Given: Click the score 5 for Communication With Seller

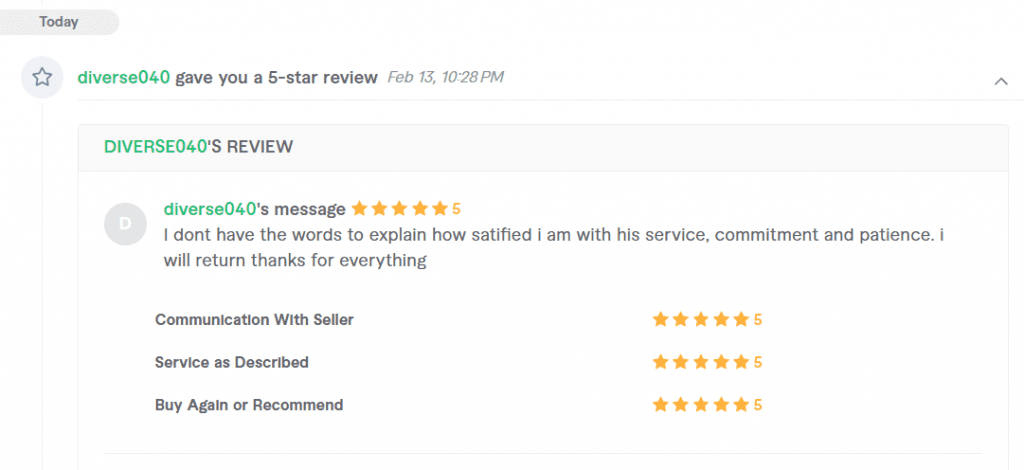Looking at the screenshot, I should click(758, 320).
